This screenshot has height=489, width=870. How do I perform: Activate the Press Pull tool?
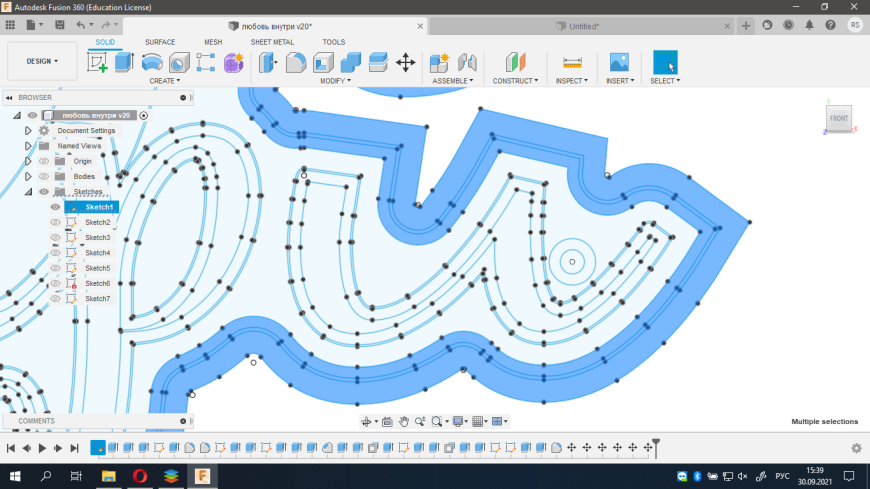click(x=269, y=63)
